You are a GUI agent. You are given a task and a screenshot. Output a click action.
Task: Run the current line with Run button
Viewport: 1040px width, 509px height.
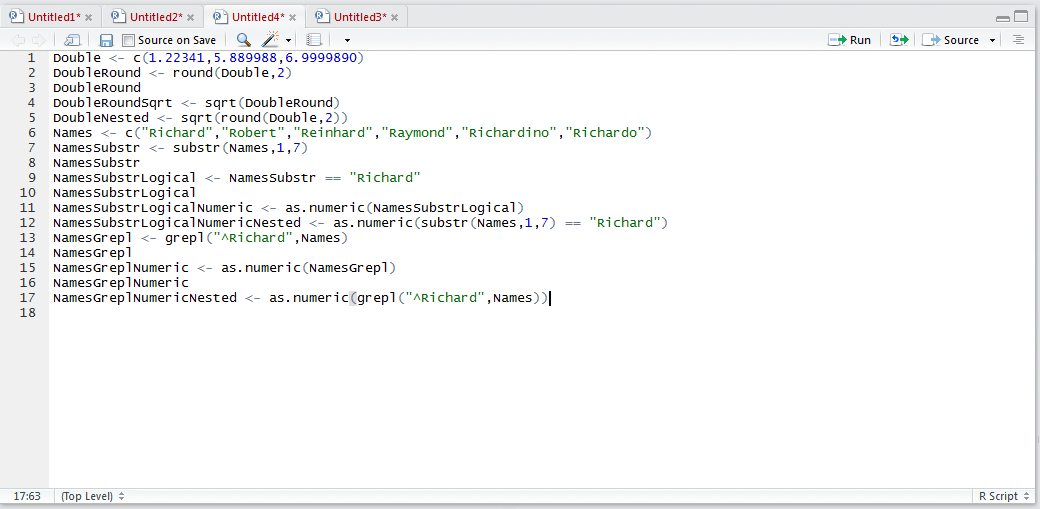tap(850, 40)
